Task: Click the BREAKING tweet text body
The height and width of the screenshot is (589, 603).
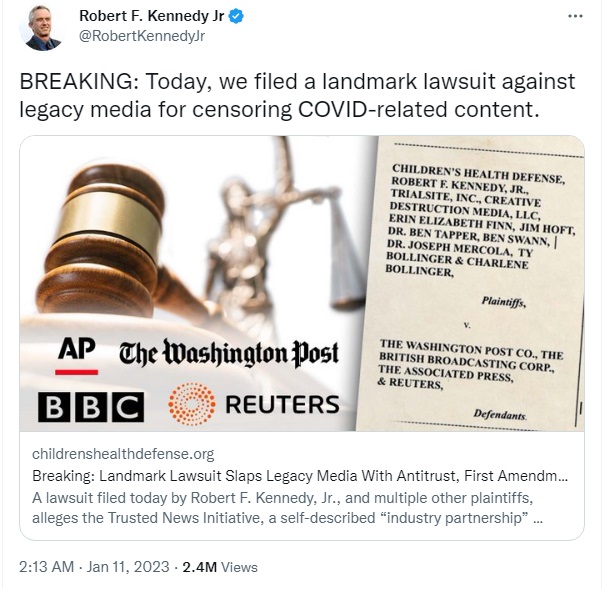Action: (297, 95)
